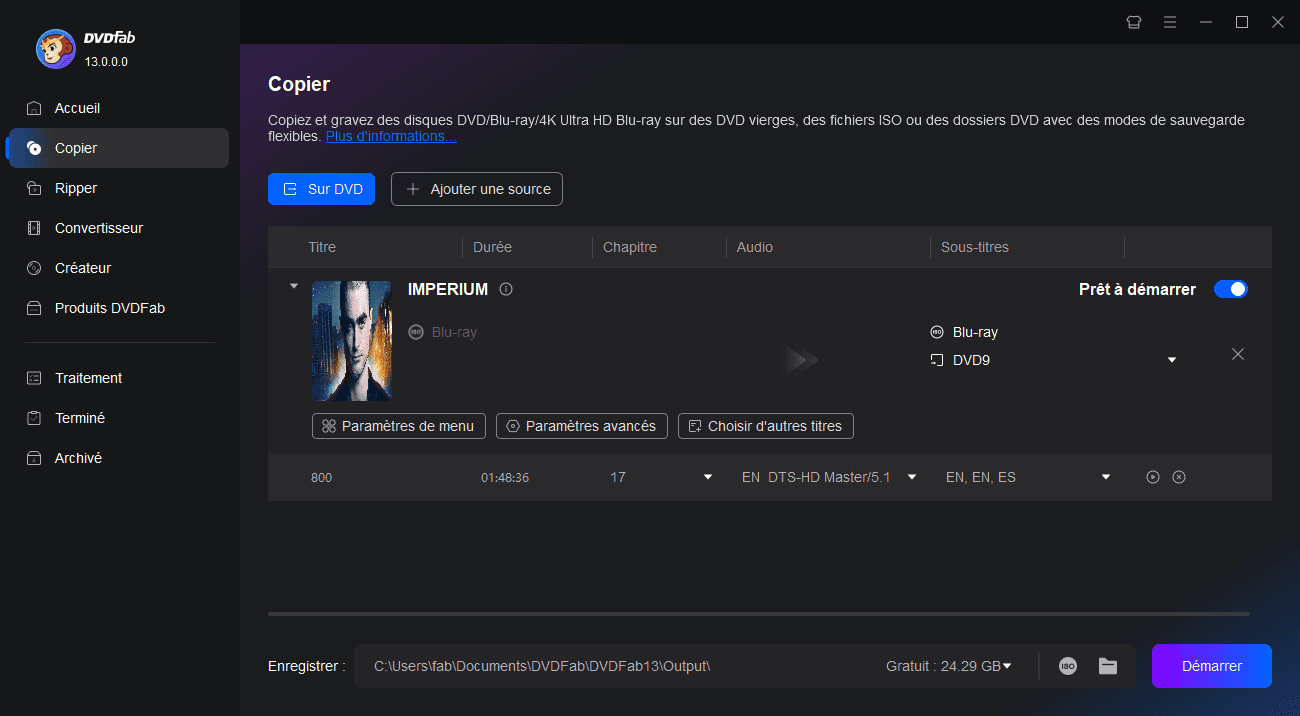This screenshot has height=716, width=1300.
Task: Click the Convertisseur film icon
Action: tap(34, 228)
